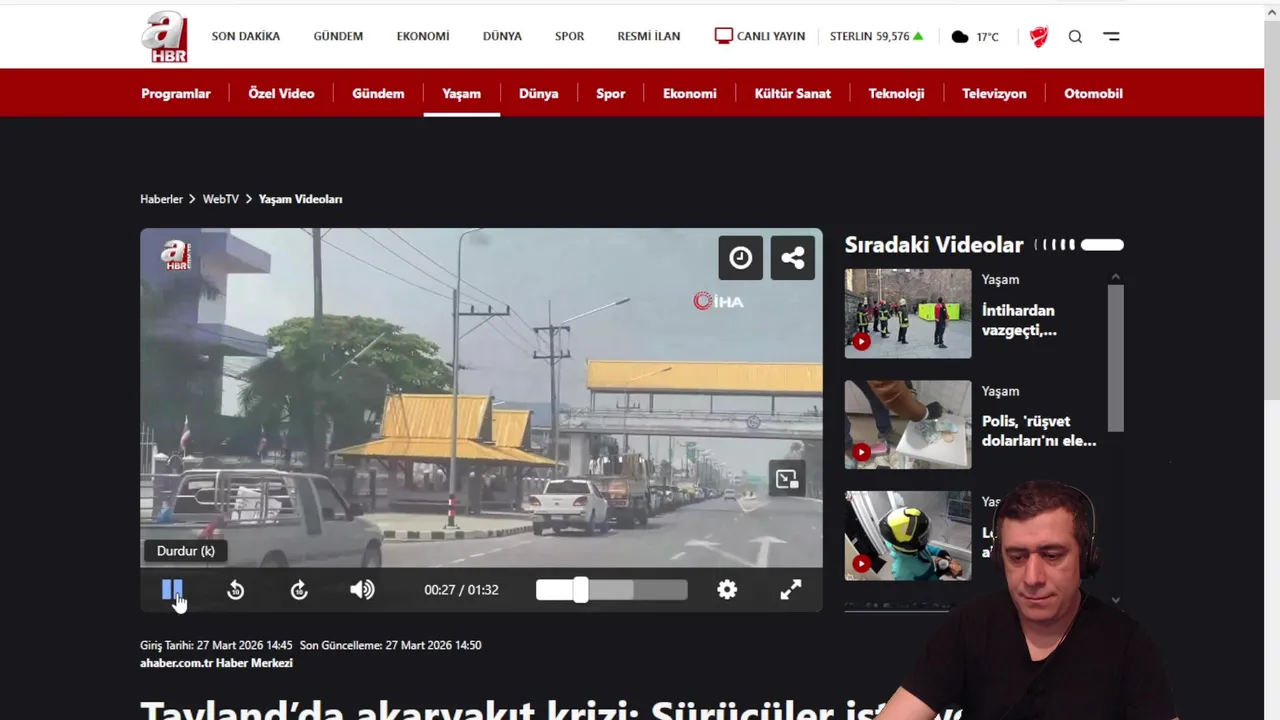The height and width of the screenshot is (720, 1280).
Task: Skip the video forward 10 seconds
Action: coord(299,590)
